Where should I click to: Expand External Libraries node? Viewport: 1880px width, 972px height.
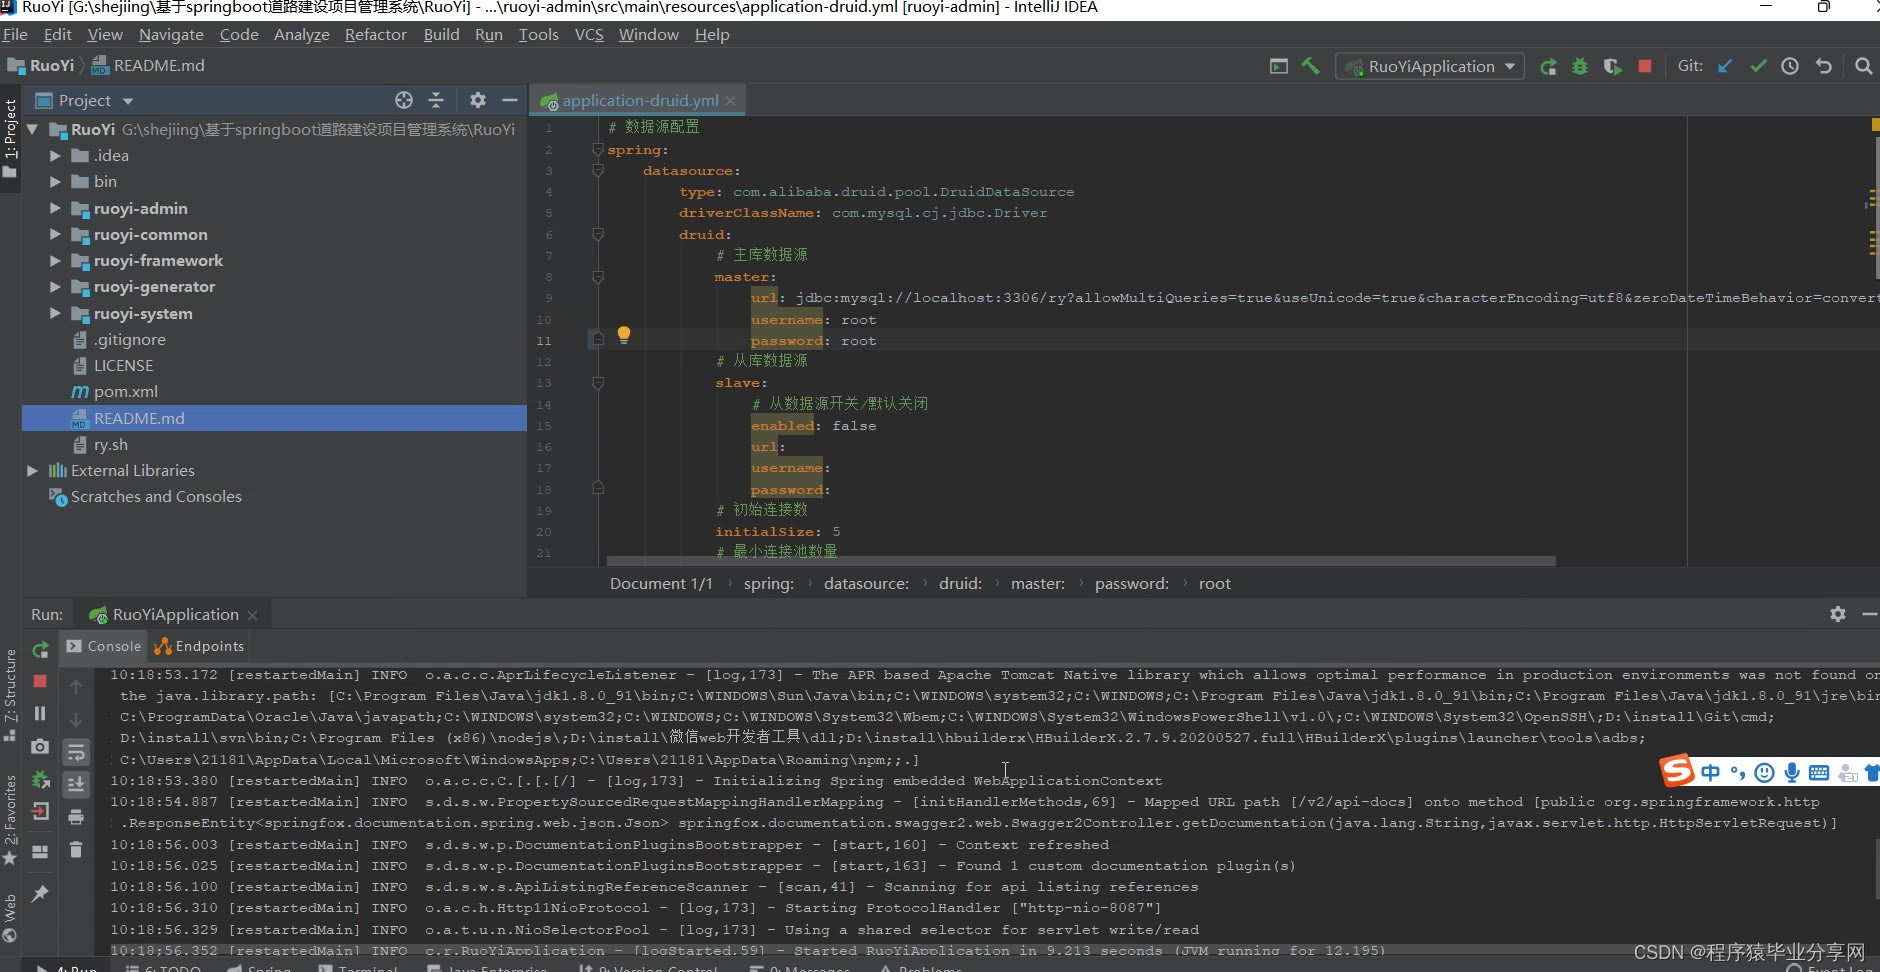[x=32, y=470]
